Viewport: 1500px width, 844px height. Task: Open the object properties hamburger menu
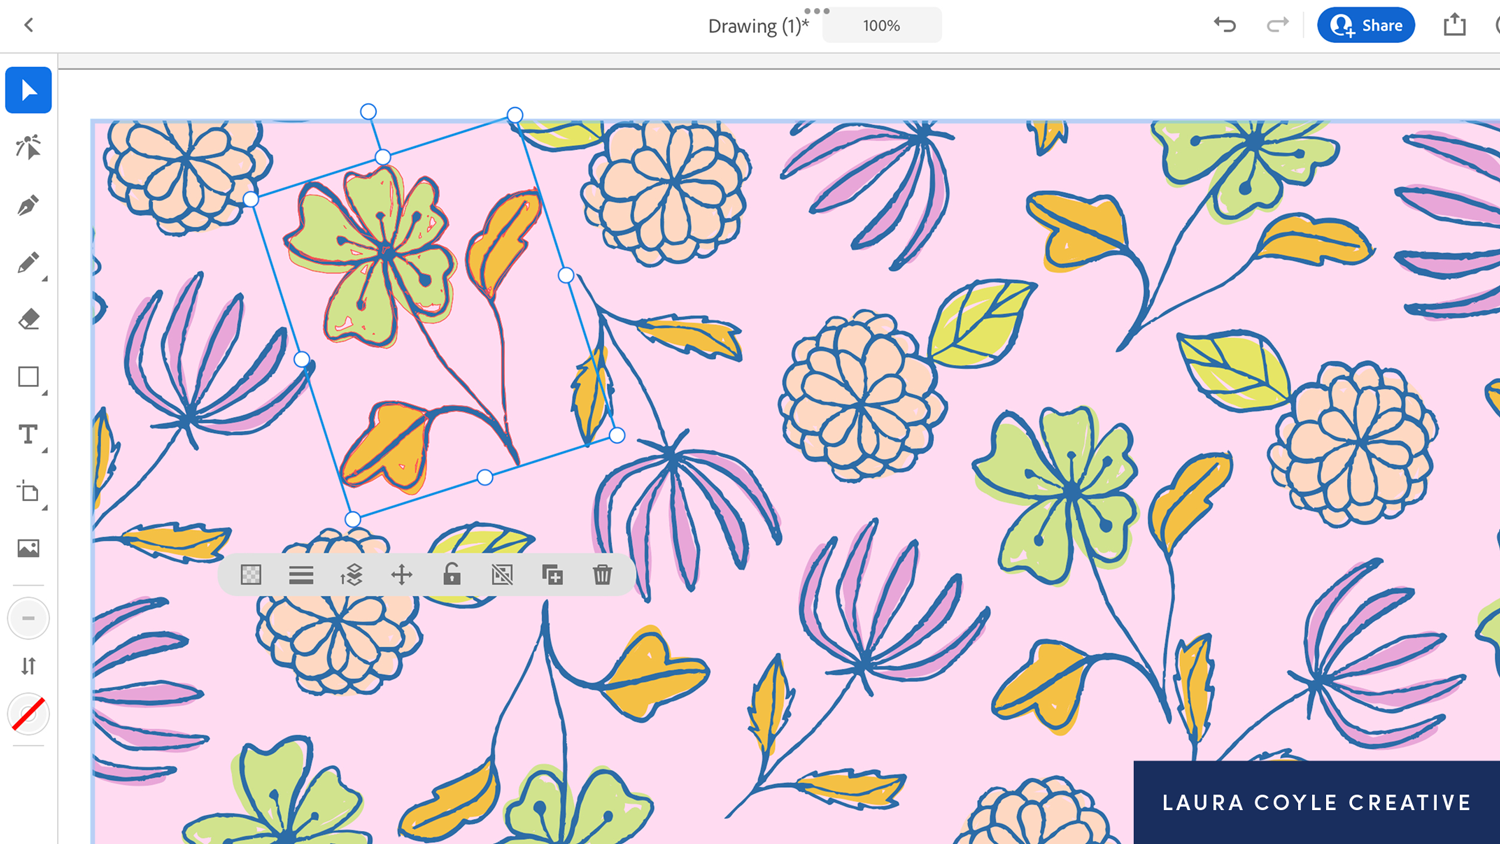(x=301, y=575)
